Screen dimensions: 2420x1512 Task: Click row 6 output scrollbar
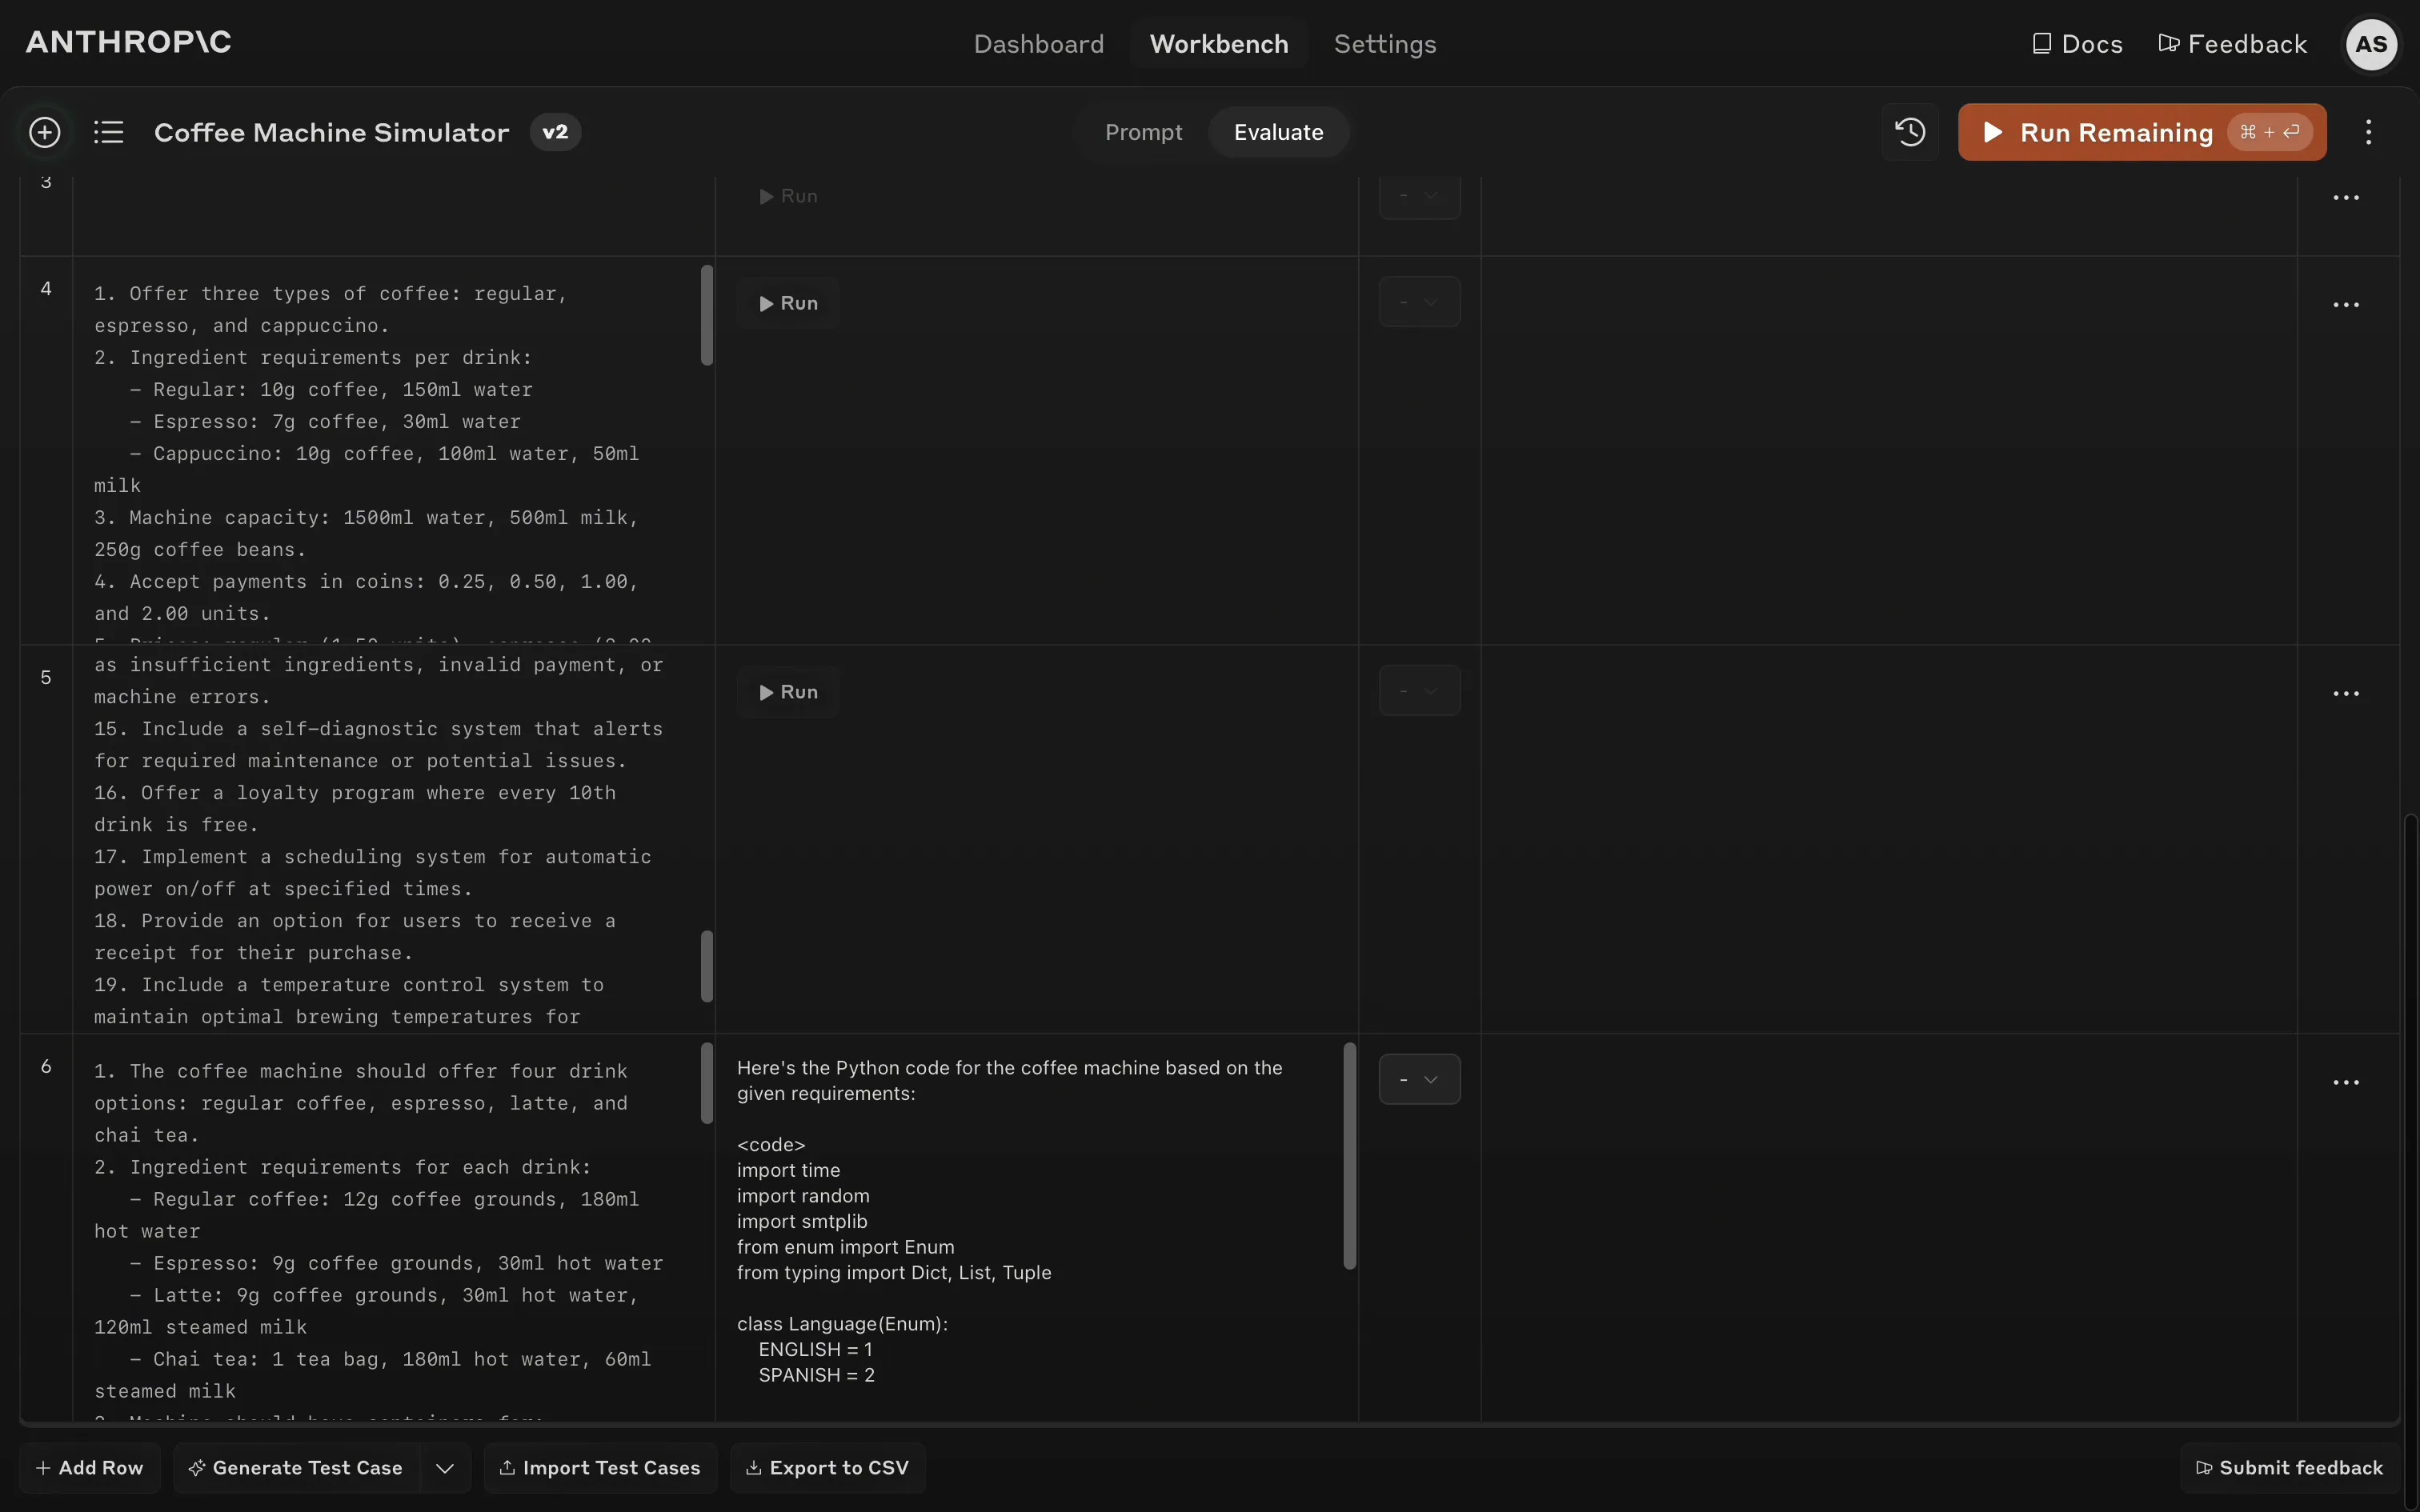[x=1349, y=1155]
